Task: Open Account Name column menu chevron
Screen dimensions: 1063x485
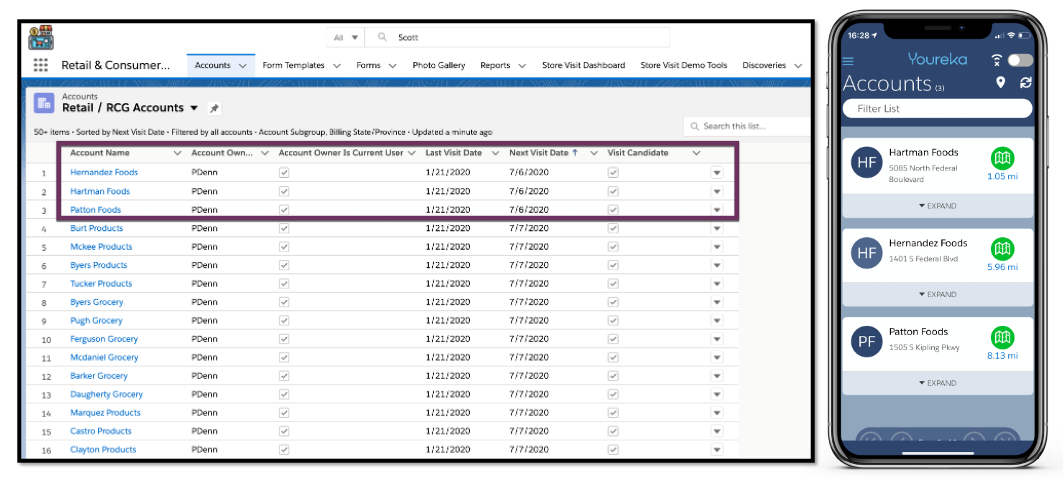Action: coord(177,153)
